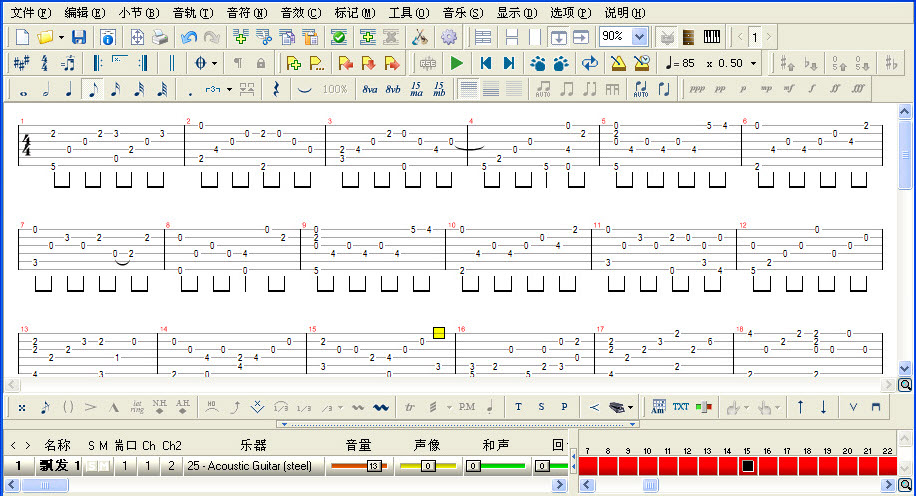
Task: Insert a close repeat bar
Action: [x=143, y=63]
